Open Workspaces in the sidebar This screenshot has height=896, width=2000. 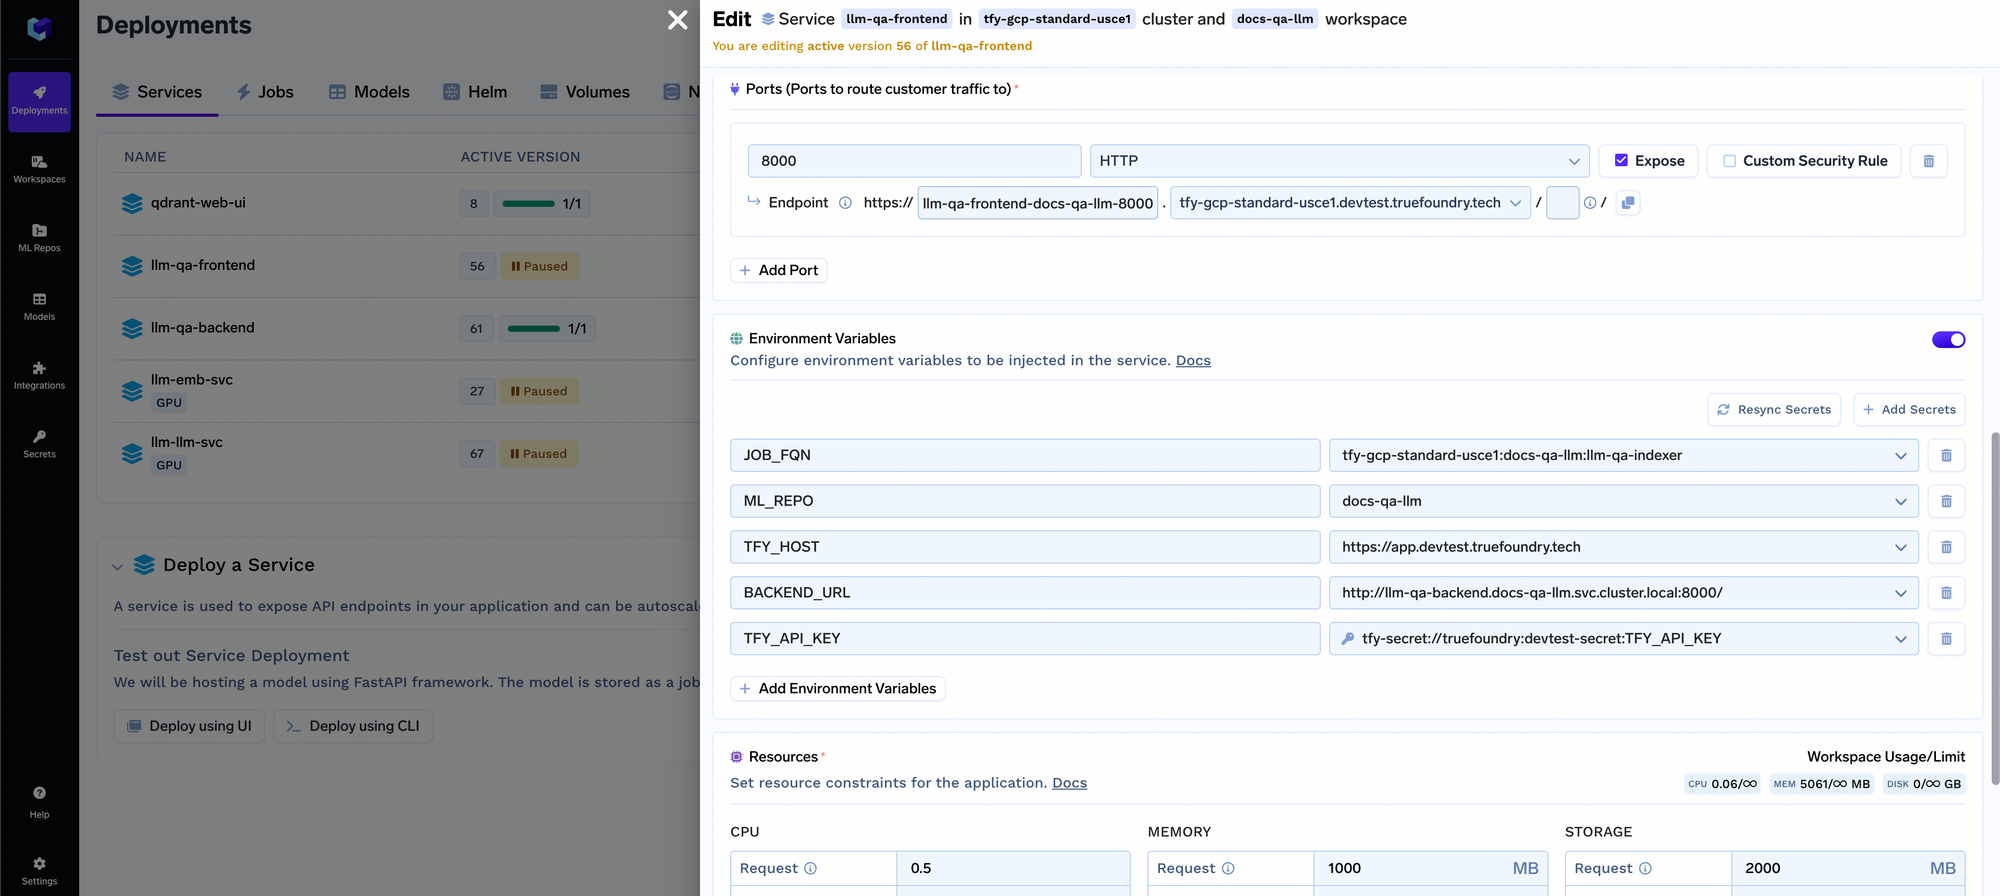point(39,169)
